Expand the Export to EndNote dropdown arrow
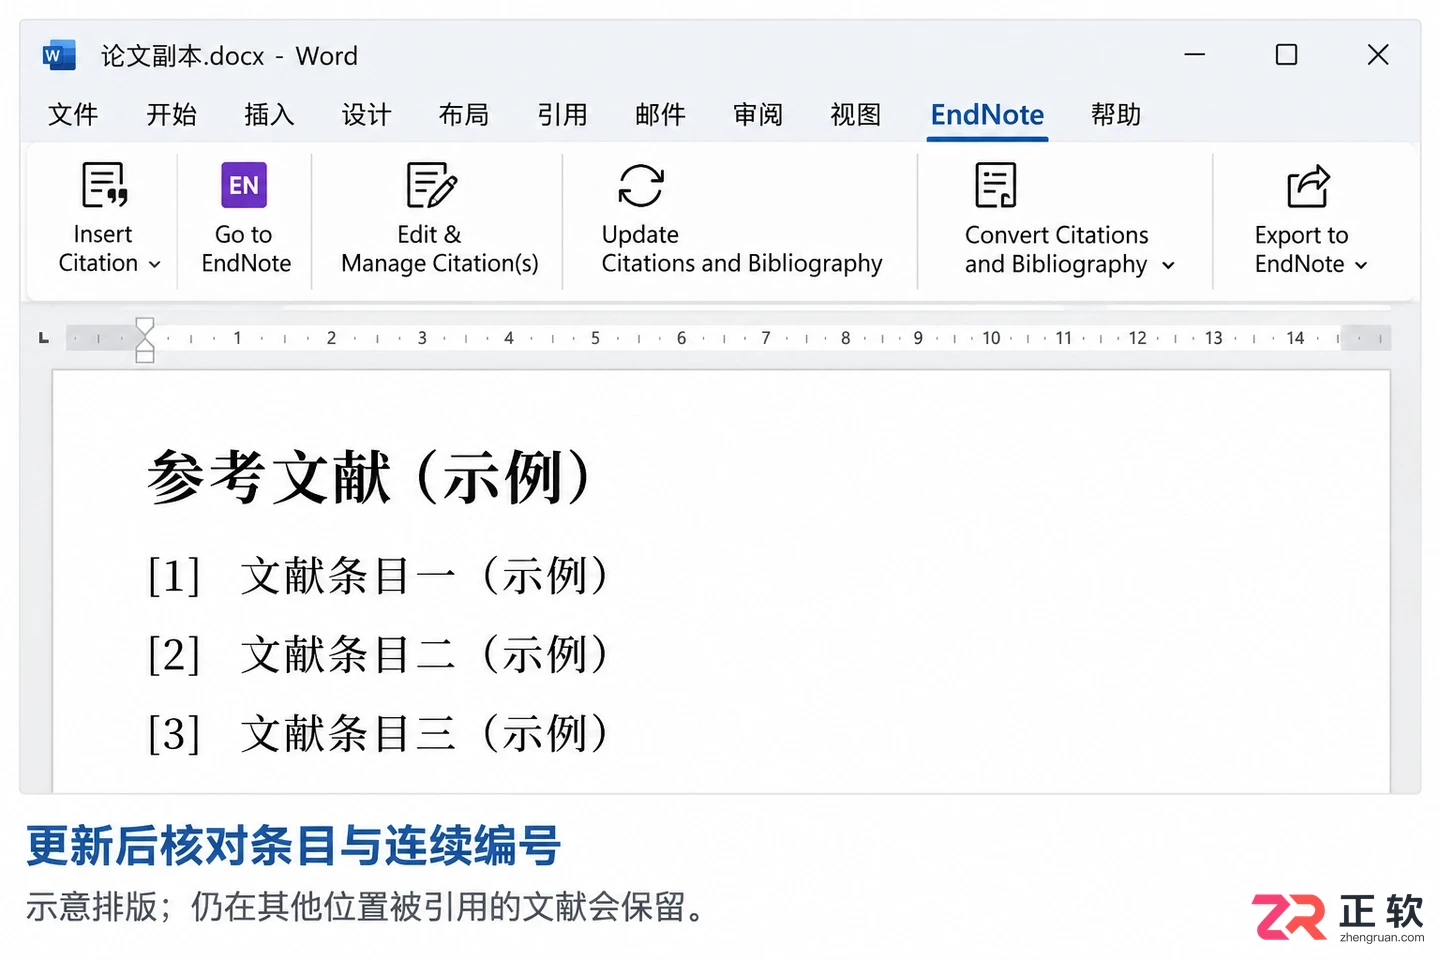Image resolution: width=1440 pixels, height=960 pixels. [x=1361, y=265]
